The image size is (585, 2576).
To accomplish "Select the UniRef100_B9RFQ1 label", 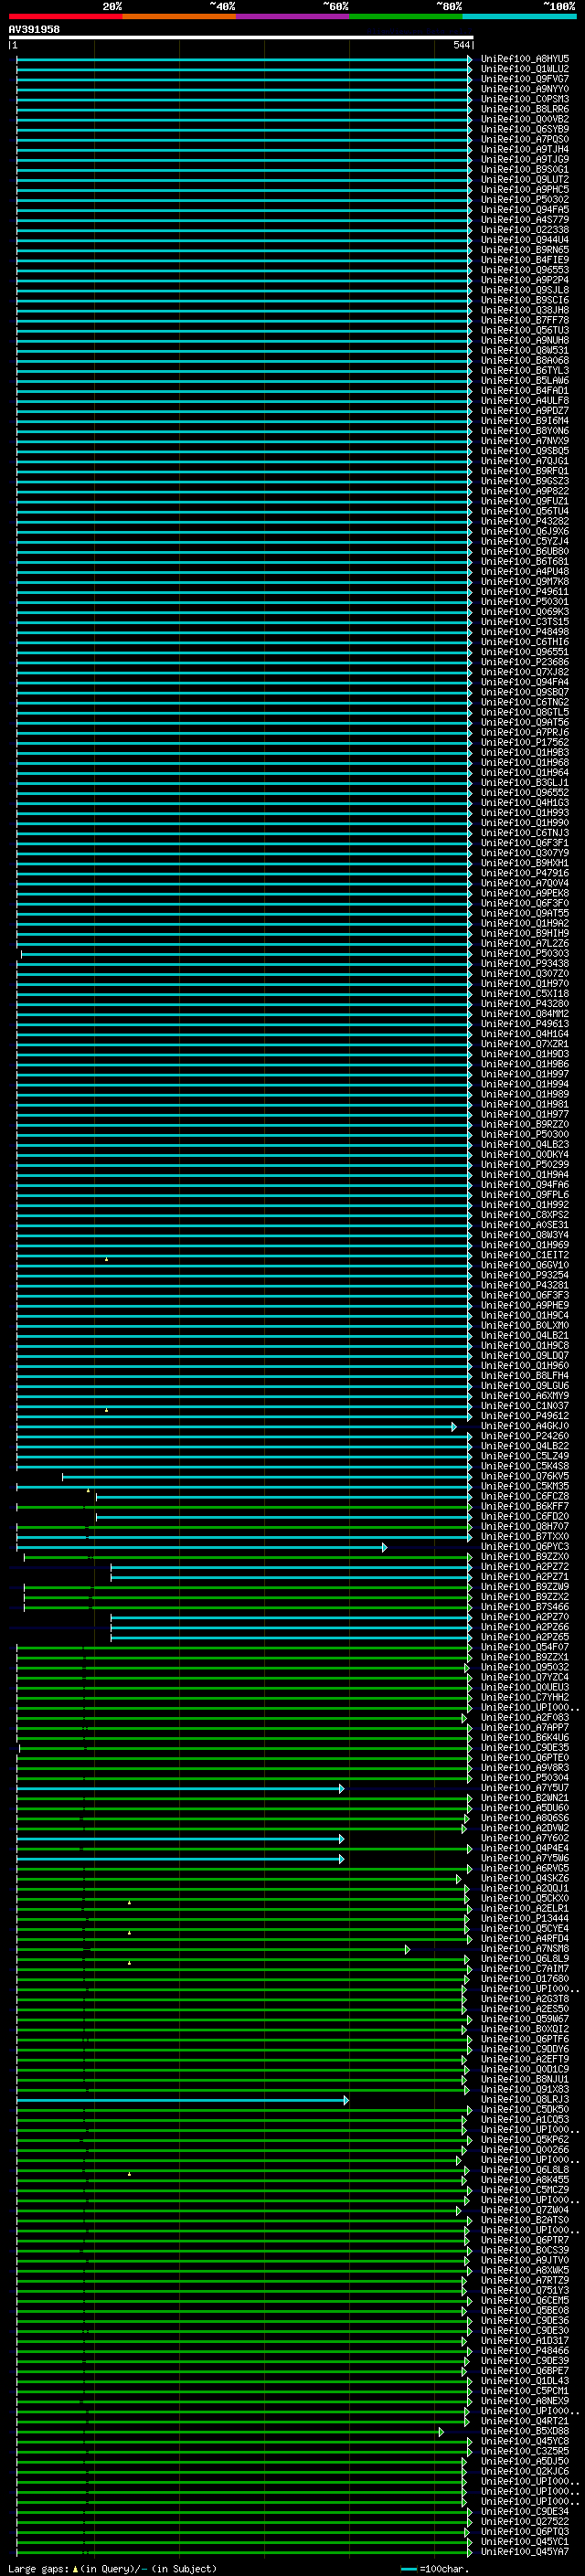I will pos(524,471).
